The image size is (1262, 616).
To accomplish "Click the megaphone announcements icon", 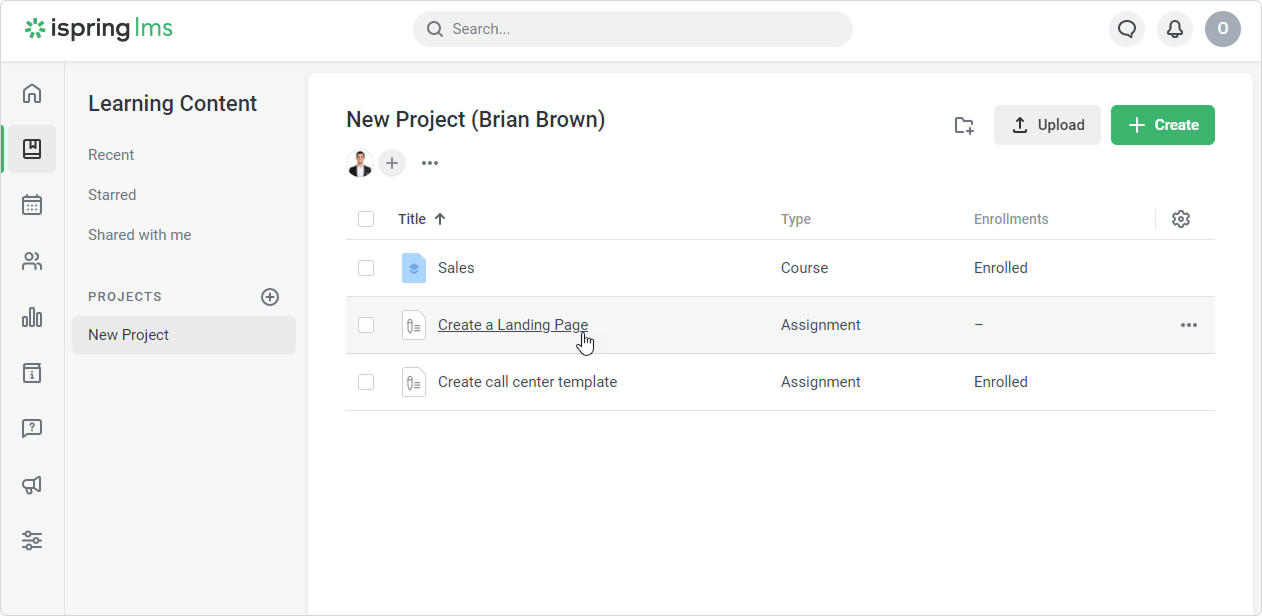I will point(32,485).
